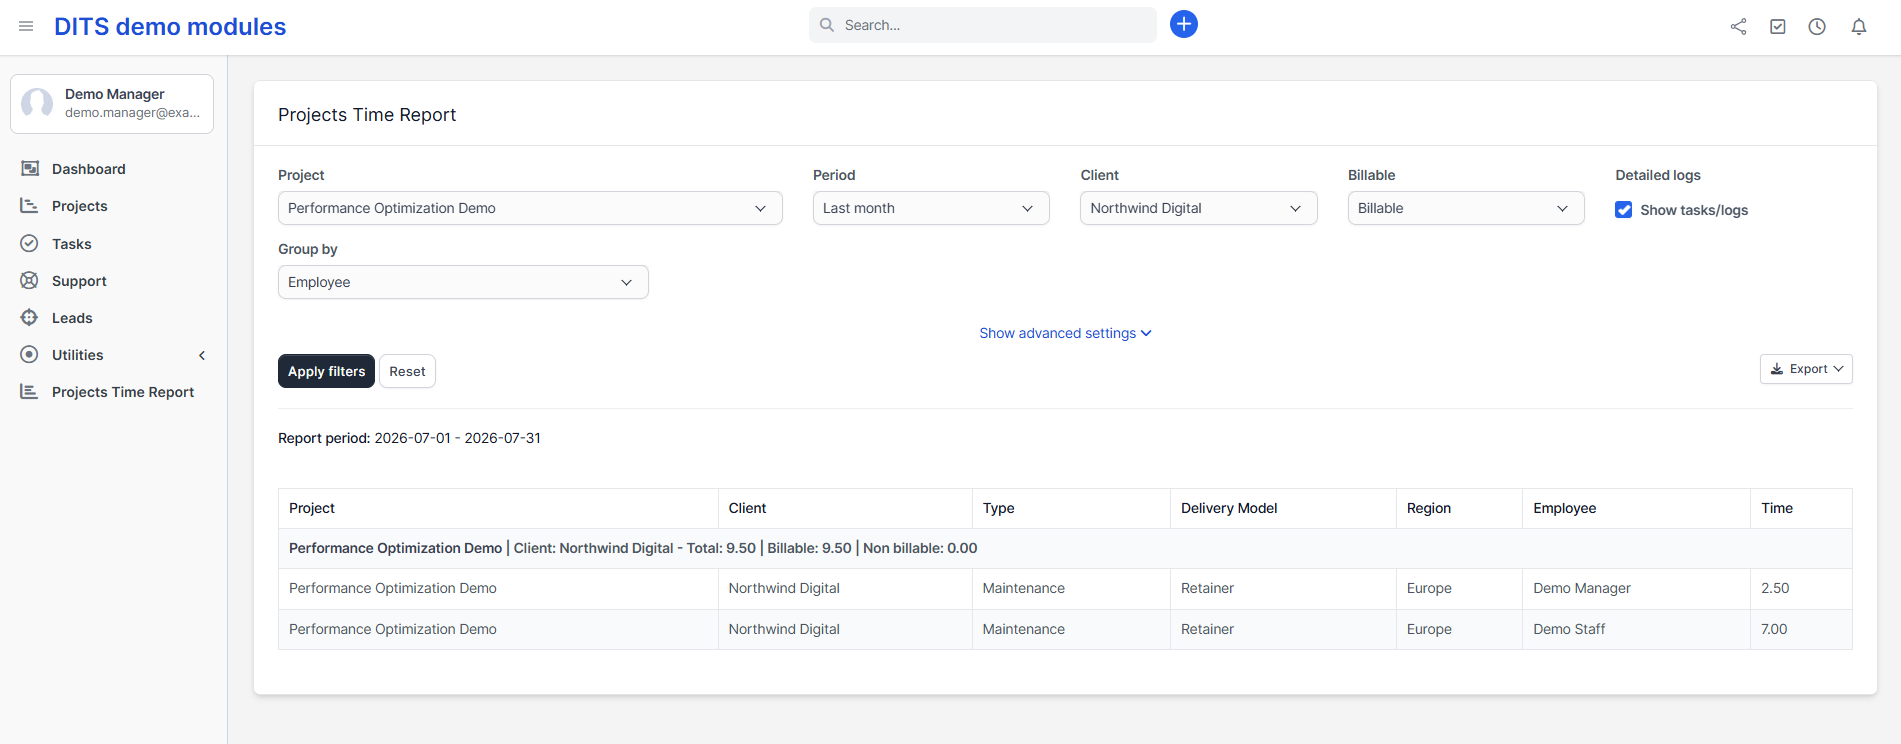Viewport: 1901px width, 744px height.
Task: Open the Client dropdown showing Northwind Digital
Action: pos(1199,208)
